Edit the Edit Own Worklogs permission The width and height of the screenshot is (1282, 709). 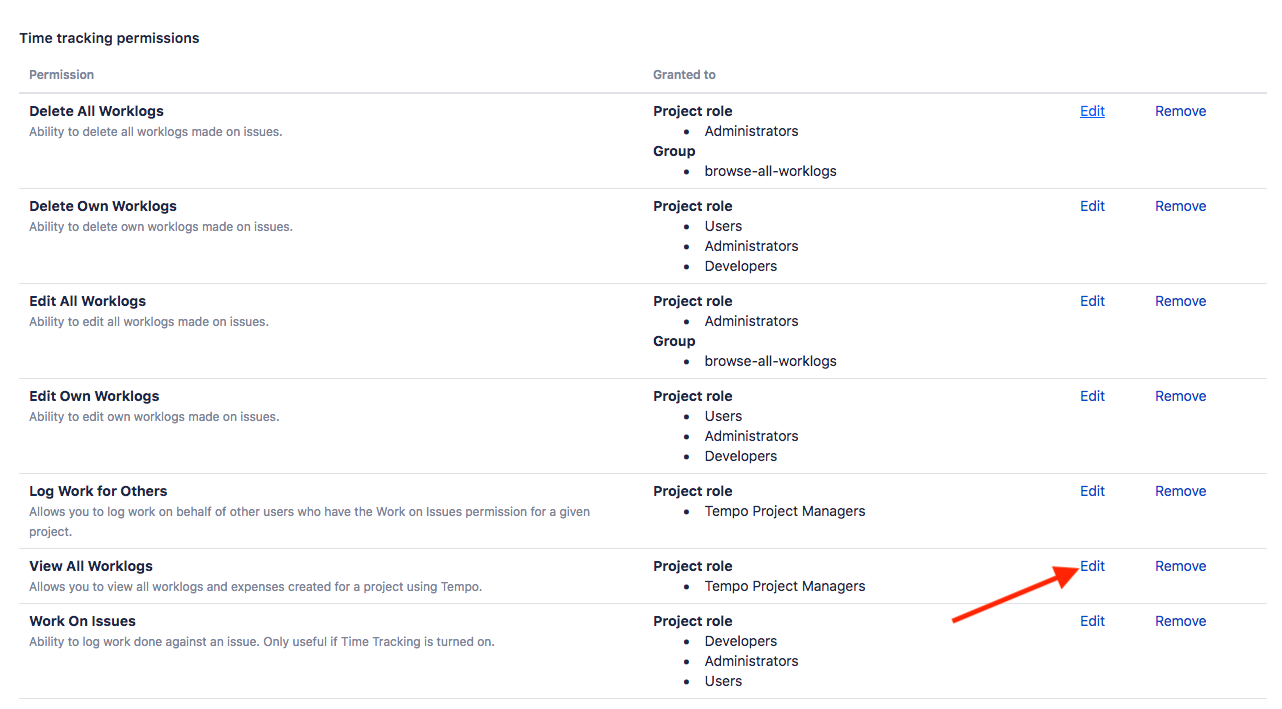tap(1092, 396)
